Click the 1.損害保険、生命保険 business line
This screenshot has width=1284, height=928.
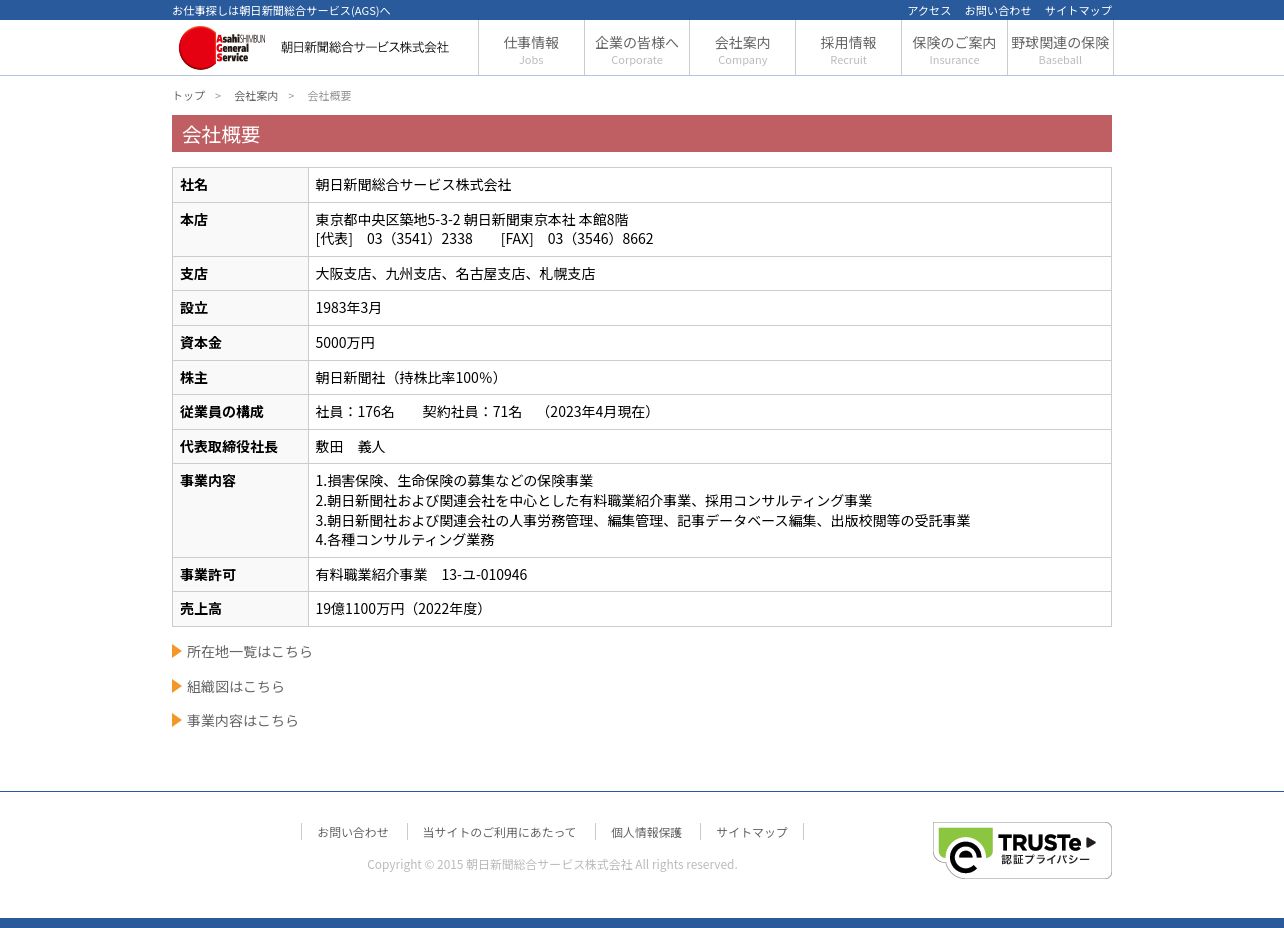coord(454,481)
